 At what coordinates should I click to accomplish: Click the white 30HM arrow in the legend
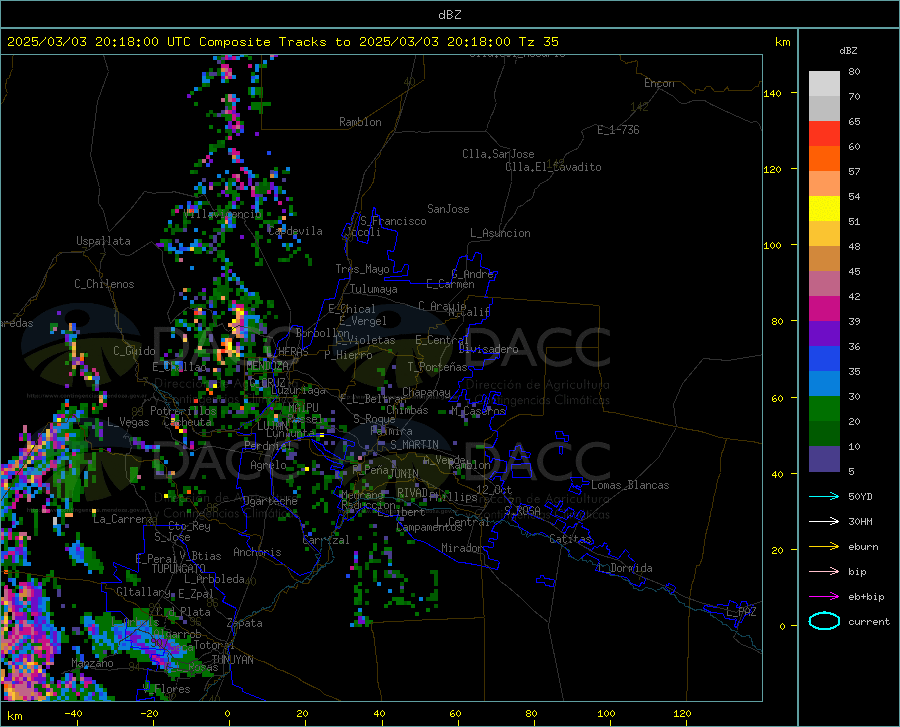(x=824, y=521)
